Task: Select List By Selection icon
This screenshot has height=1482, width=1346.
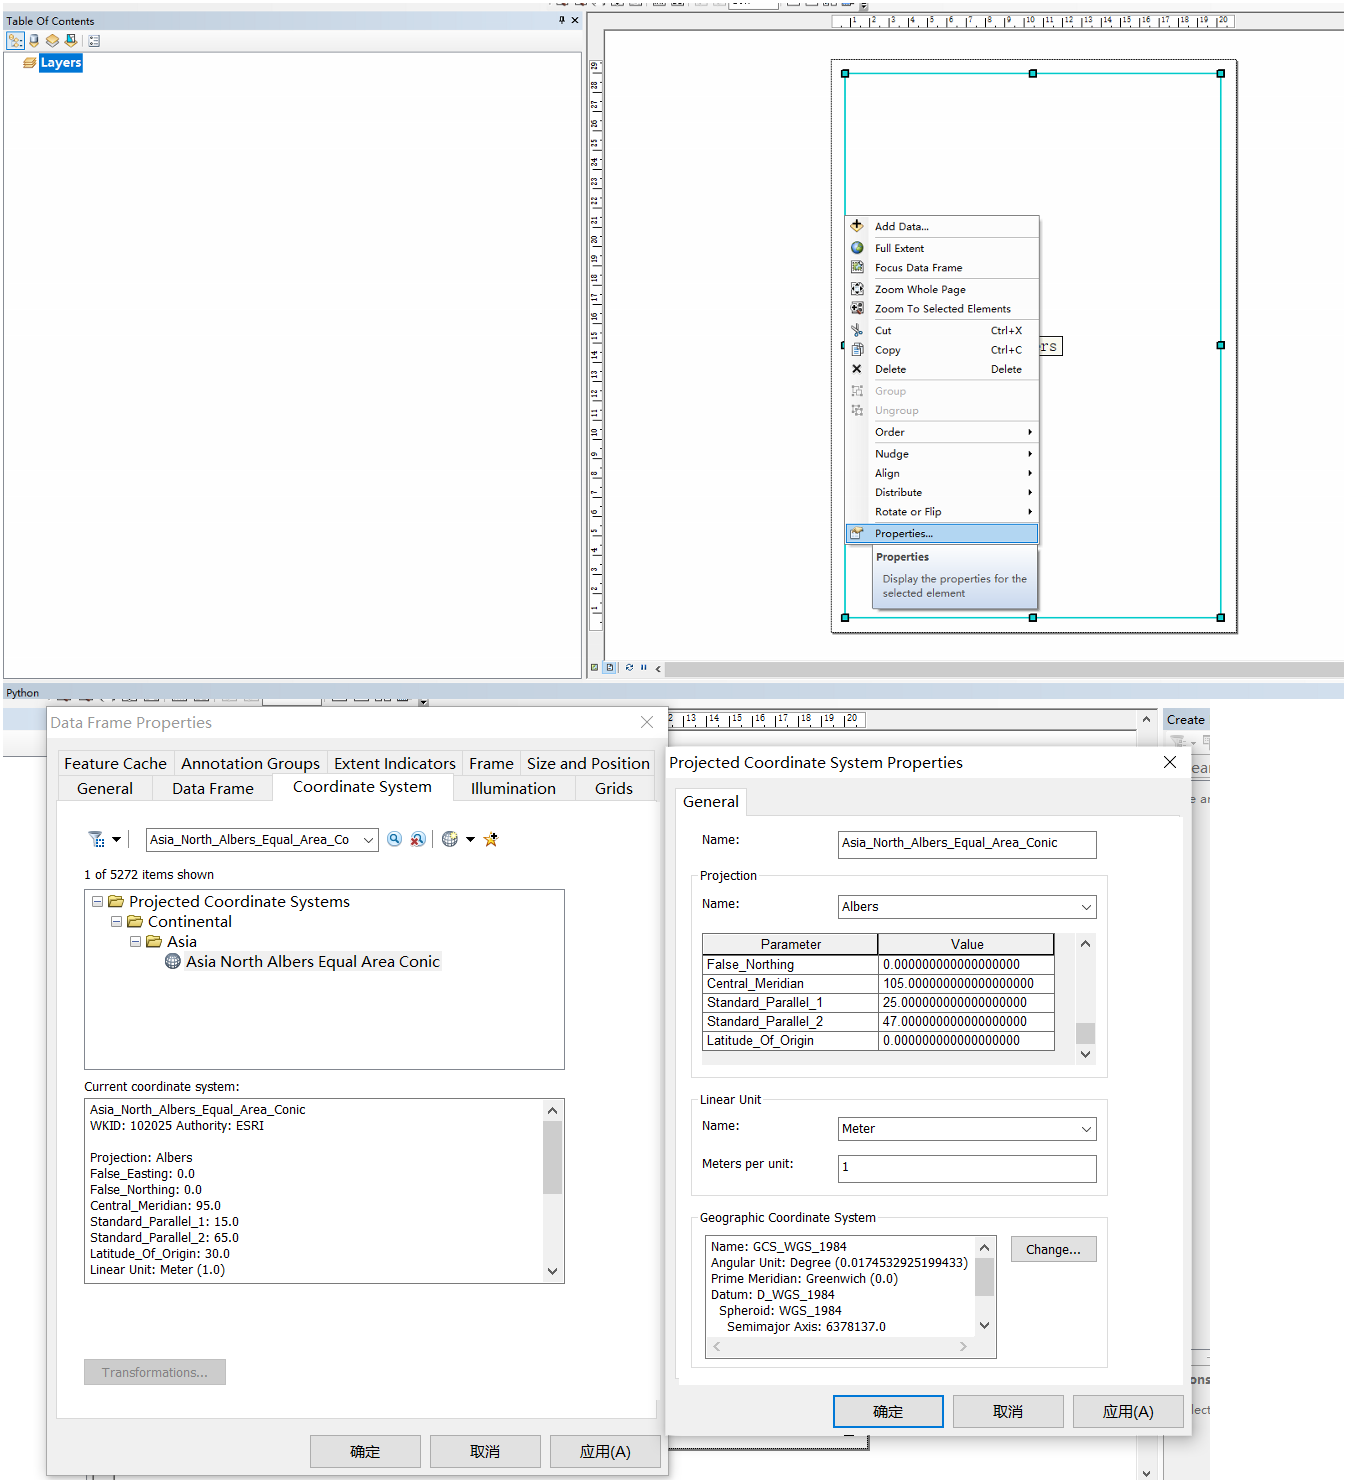Action: pos(71,41)
